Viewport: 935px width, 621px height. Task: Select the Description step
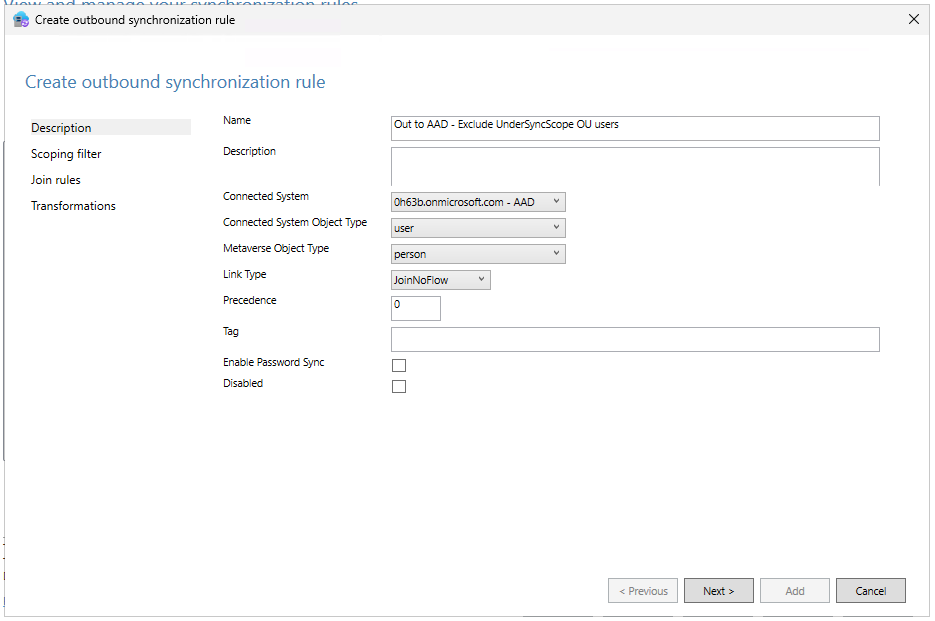[61, 127]
